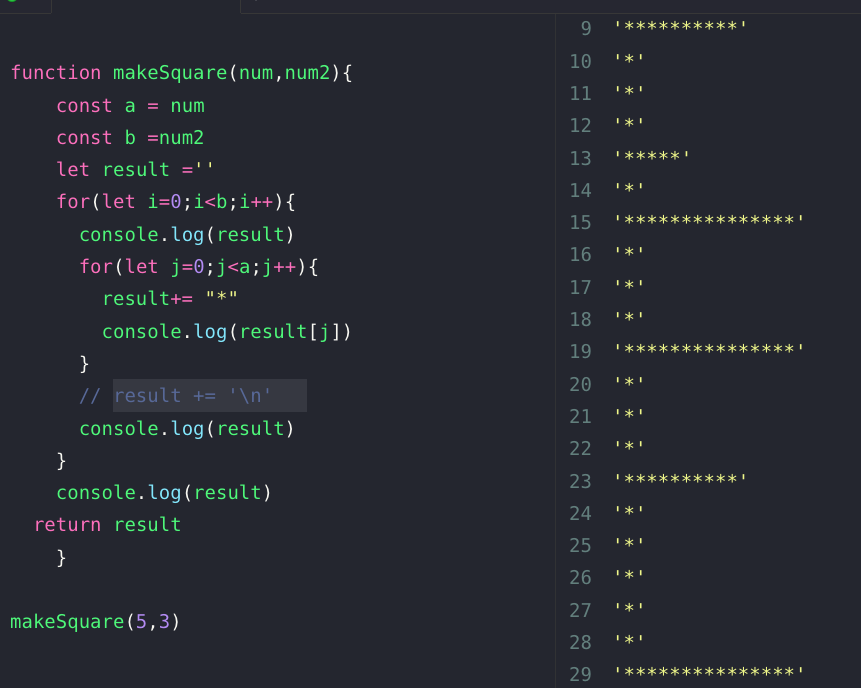Click output line number 14
Viewport: 861px width, 688px height.
click(x=580, y=191)
